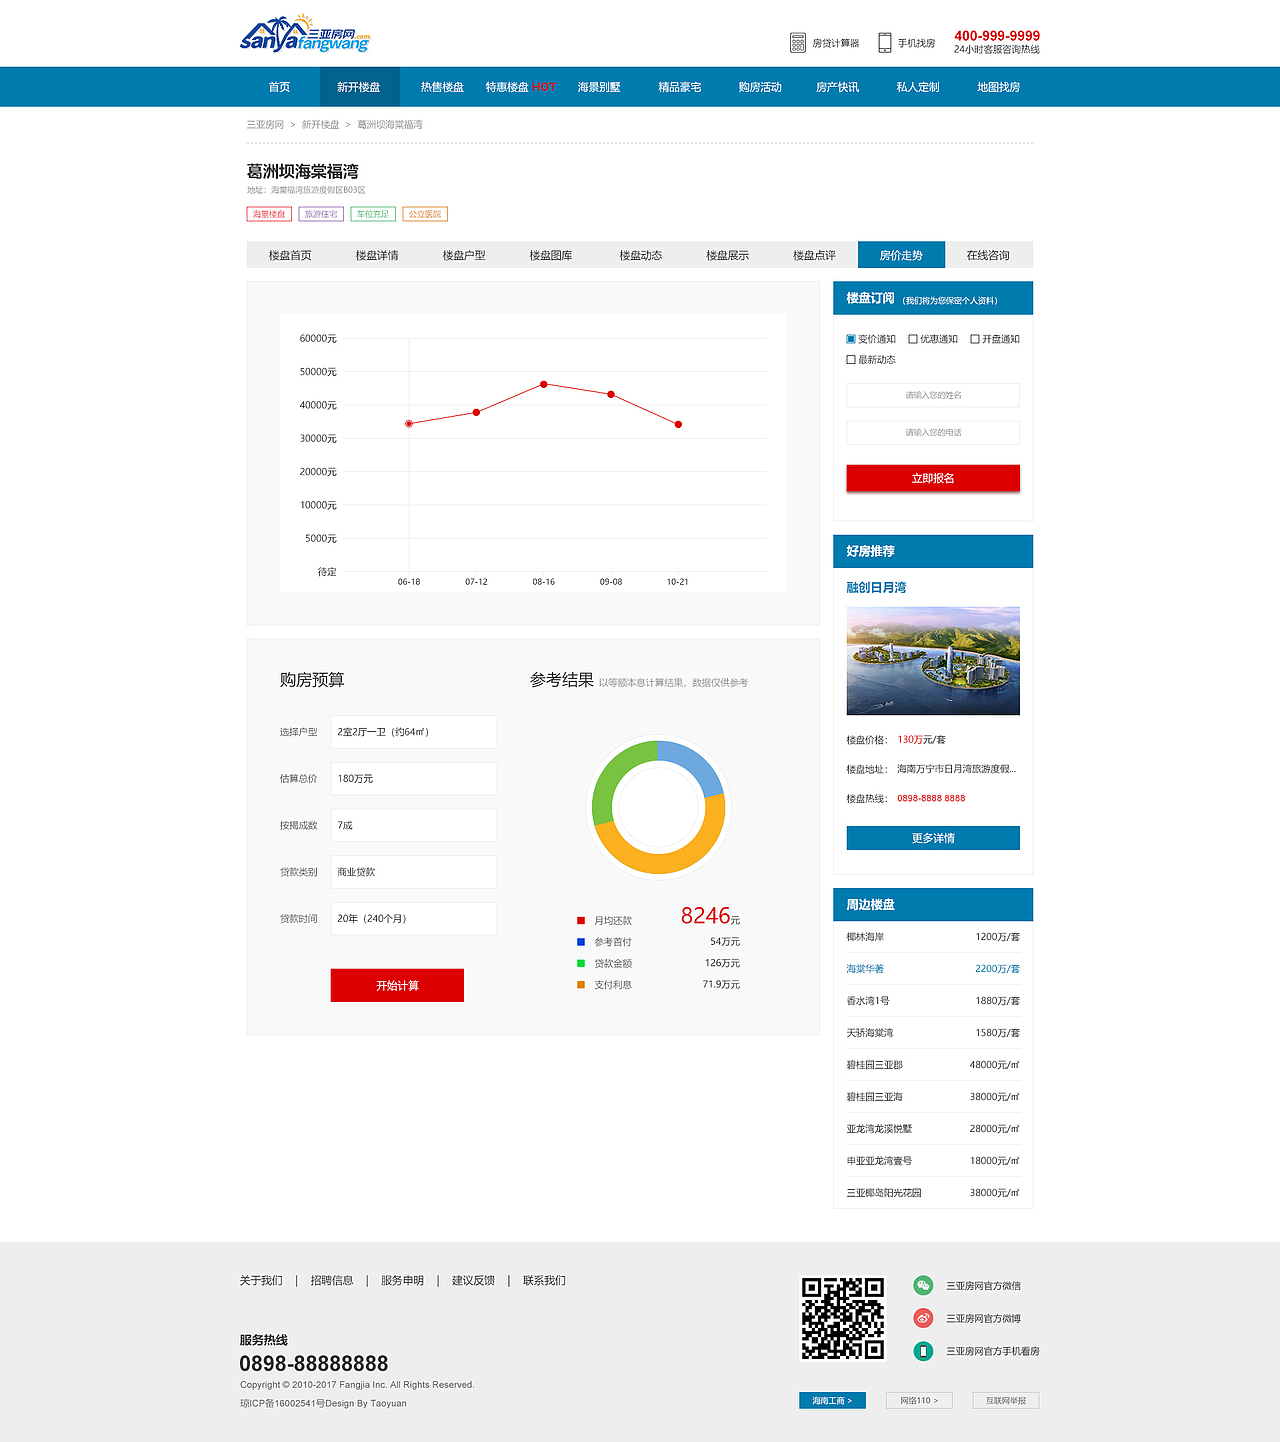
Task: Click the 海南工商 footer button
Action: (x=832, y=1400)
